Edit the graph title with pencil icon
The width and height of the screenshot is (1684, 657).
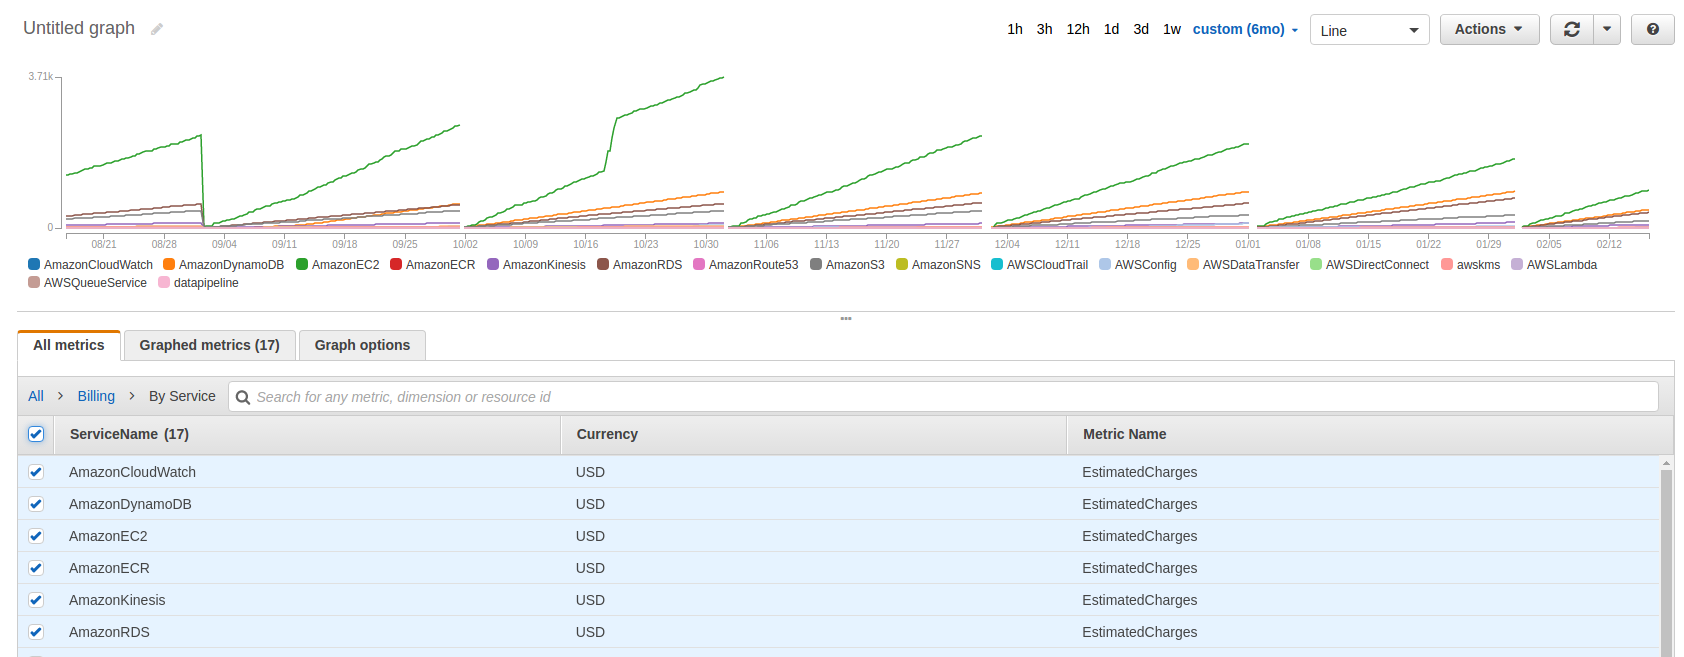[x=157, y=29]
